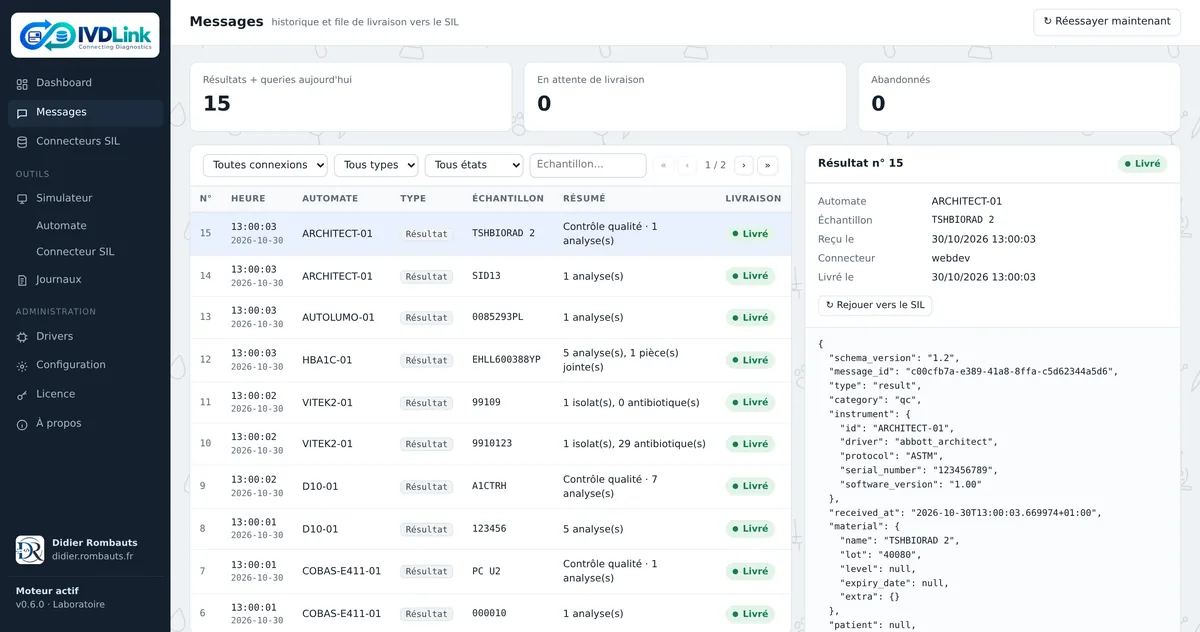Click the Licence key icon
The height and width of the screenshot is (632, 1200).
(x=22, y=395)
